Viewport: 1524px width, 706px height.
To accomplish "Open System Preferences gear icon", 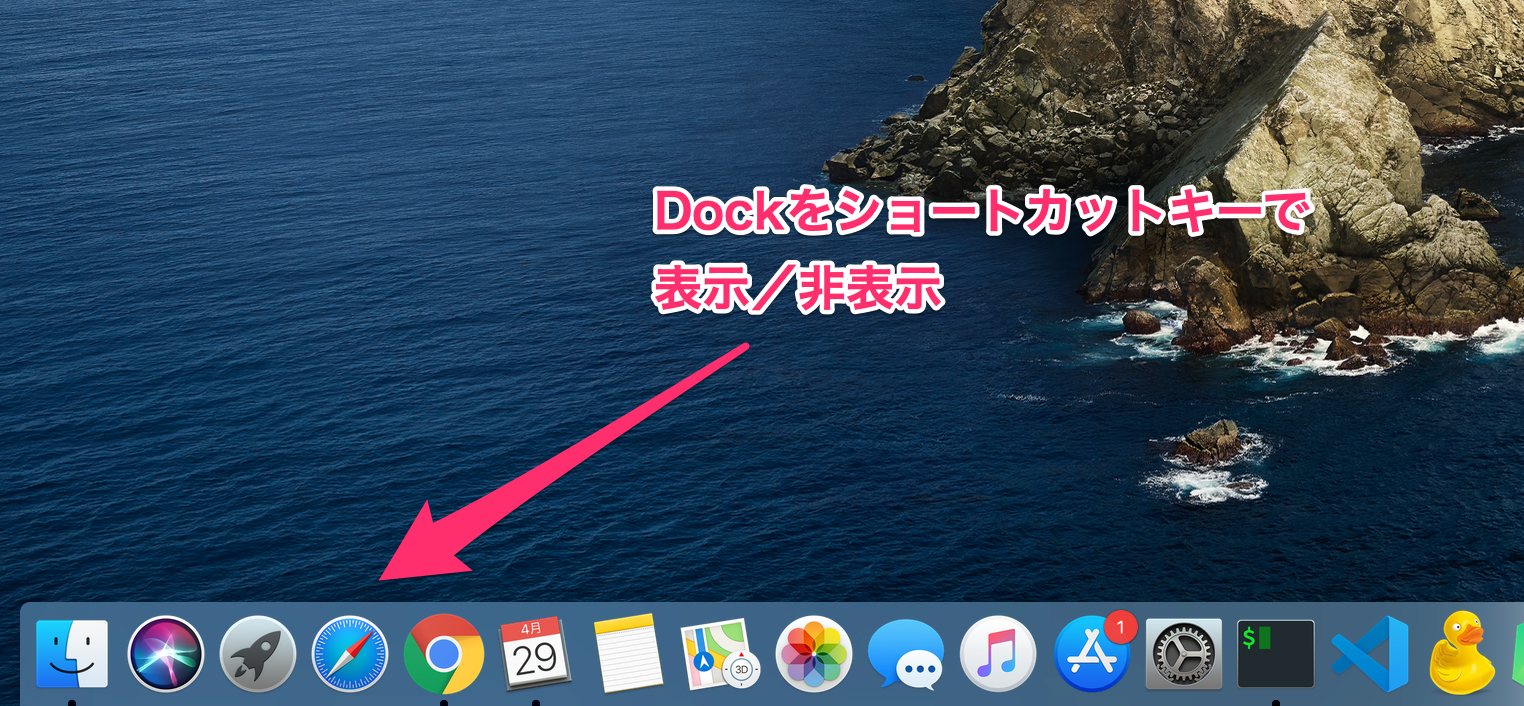I will [1184, 654].
